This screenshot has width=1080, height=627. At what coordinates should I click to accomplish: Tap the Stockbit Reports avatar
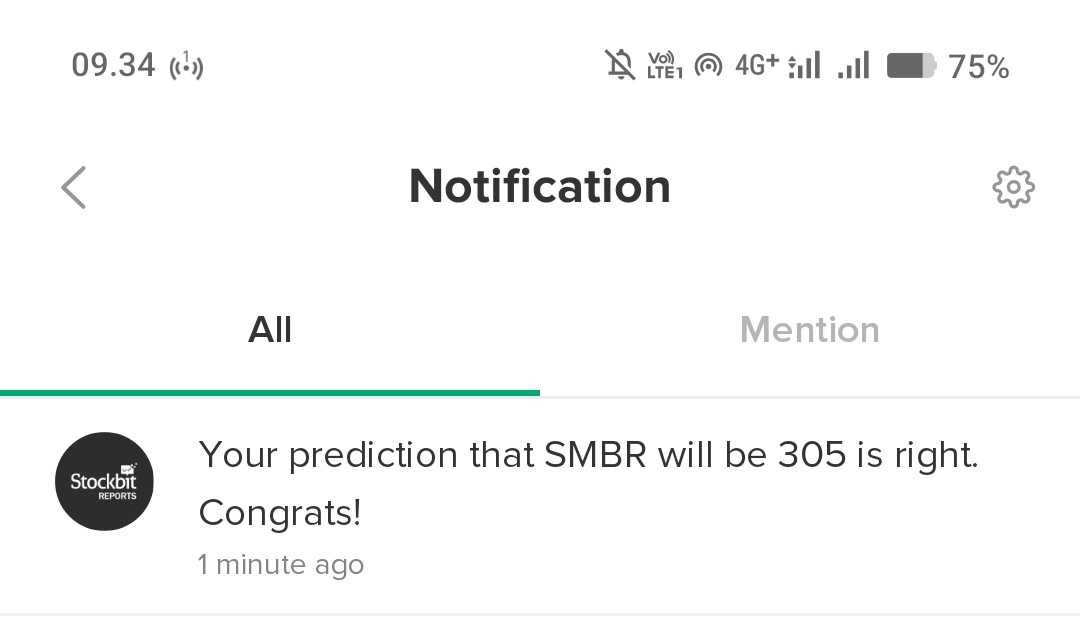click(104, 482)
